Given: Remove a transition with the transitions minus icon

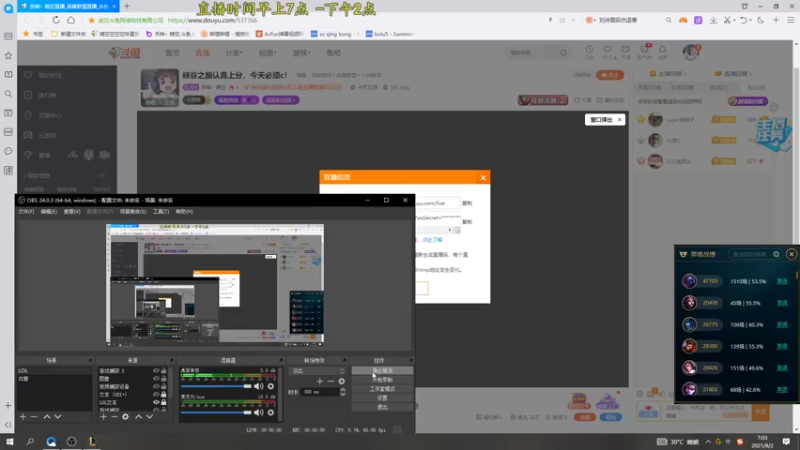Looking at the screenshot, I should [331, 381].
